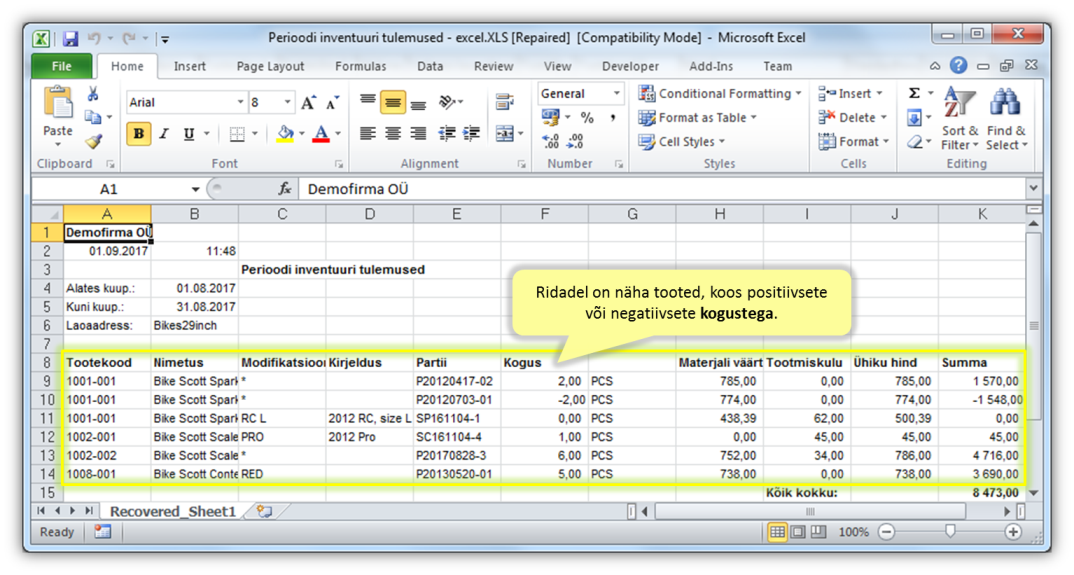This screenshot has height=575, width=1074.
Task: Select Recovered_Sheet1 sheet tab
Action: 173,512
